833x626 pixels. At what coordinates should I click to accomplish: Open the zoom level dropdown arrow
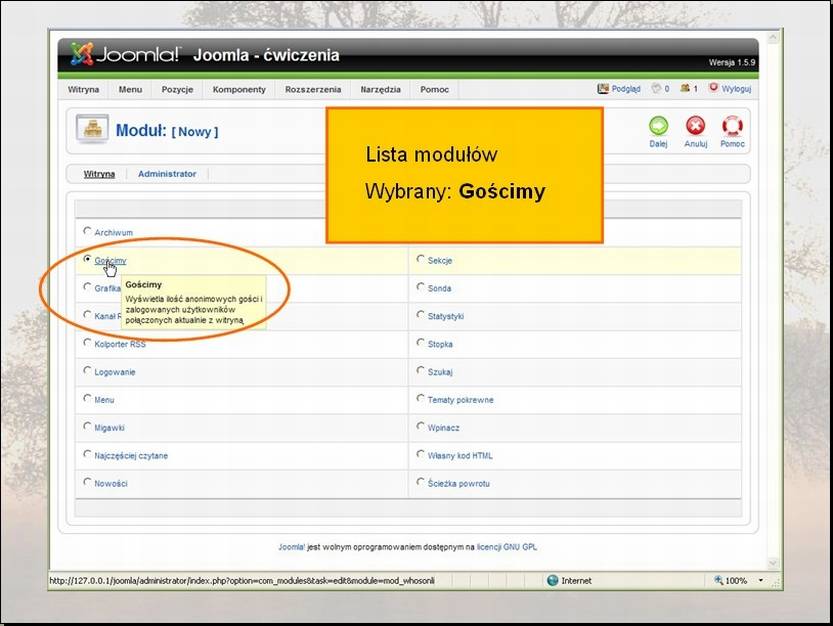(761, 580)
